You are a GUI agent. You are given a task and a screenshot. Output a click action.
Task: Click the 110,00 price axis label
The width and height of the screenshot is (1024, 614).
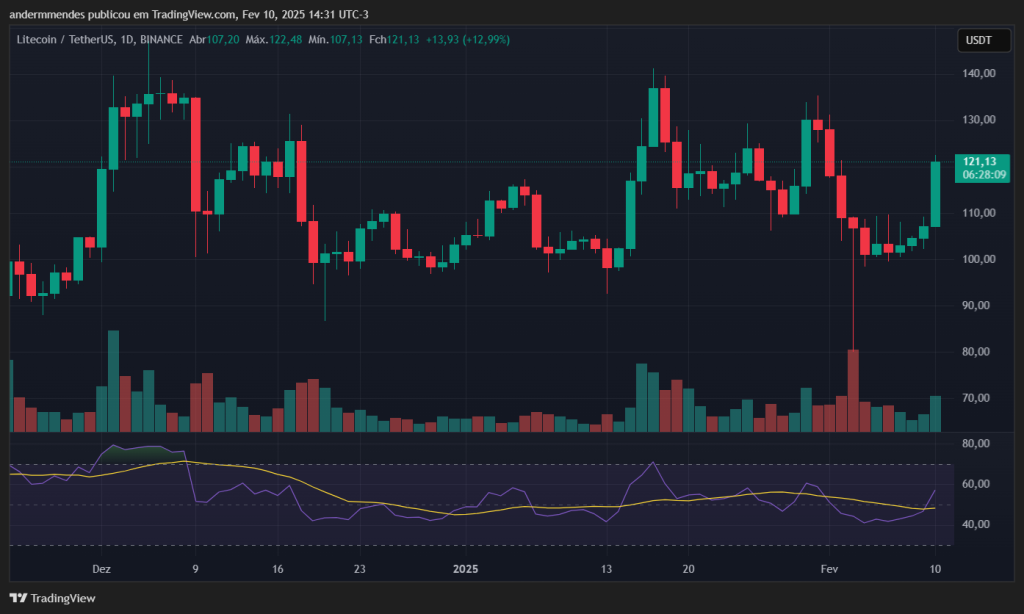coord(978,213)
